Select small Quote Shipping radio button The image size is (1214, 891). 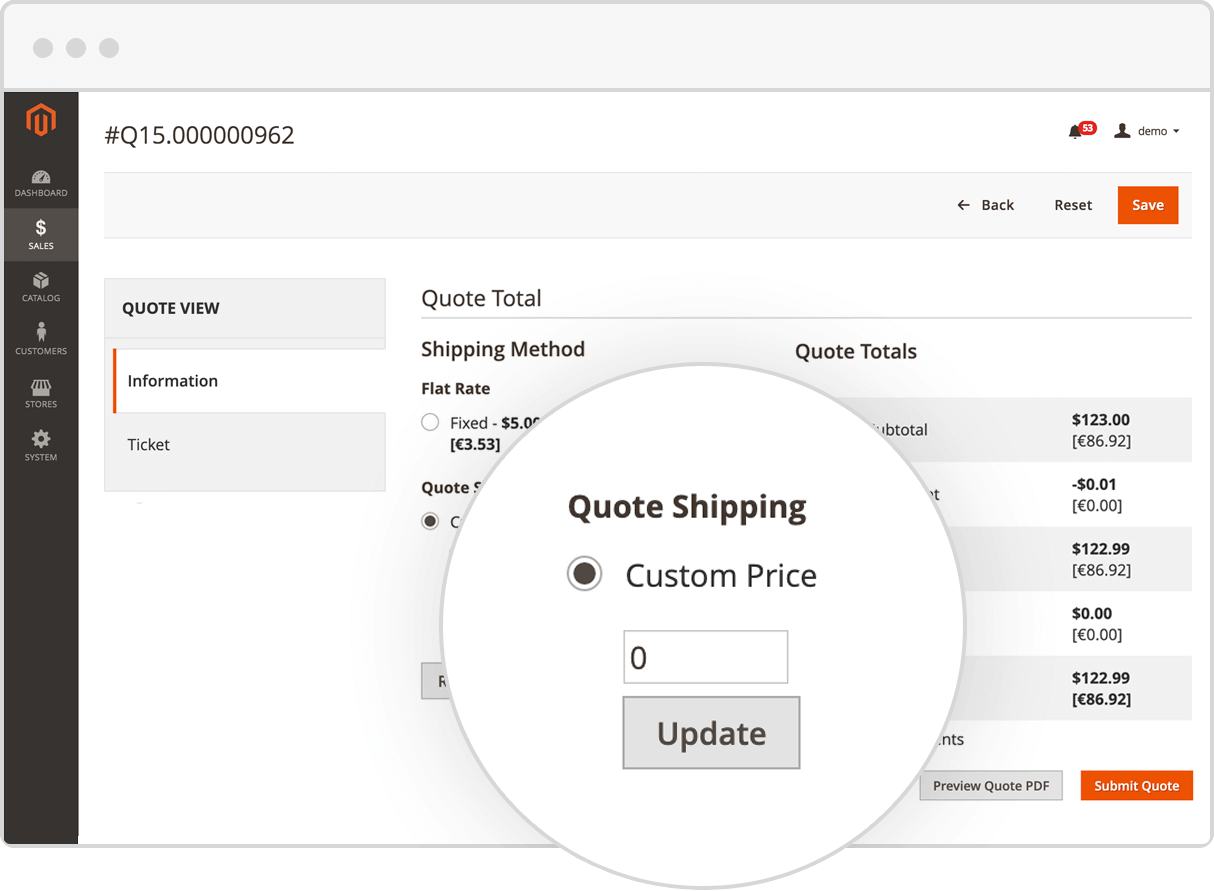pyautogui.click(x=430, y=521)
